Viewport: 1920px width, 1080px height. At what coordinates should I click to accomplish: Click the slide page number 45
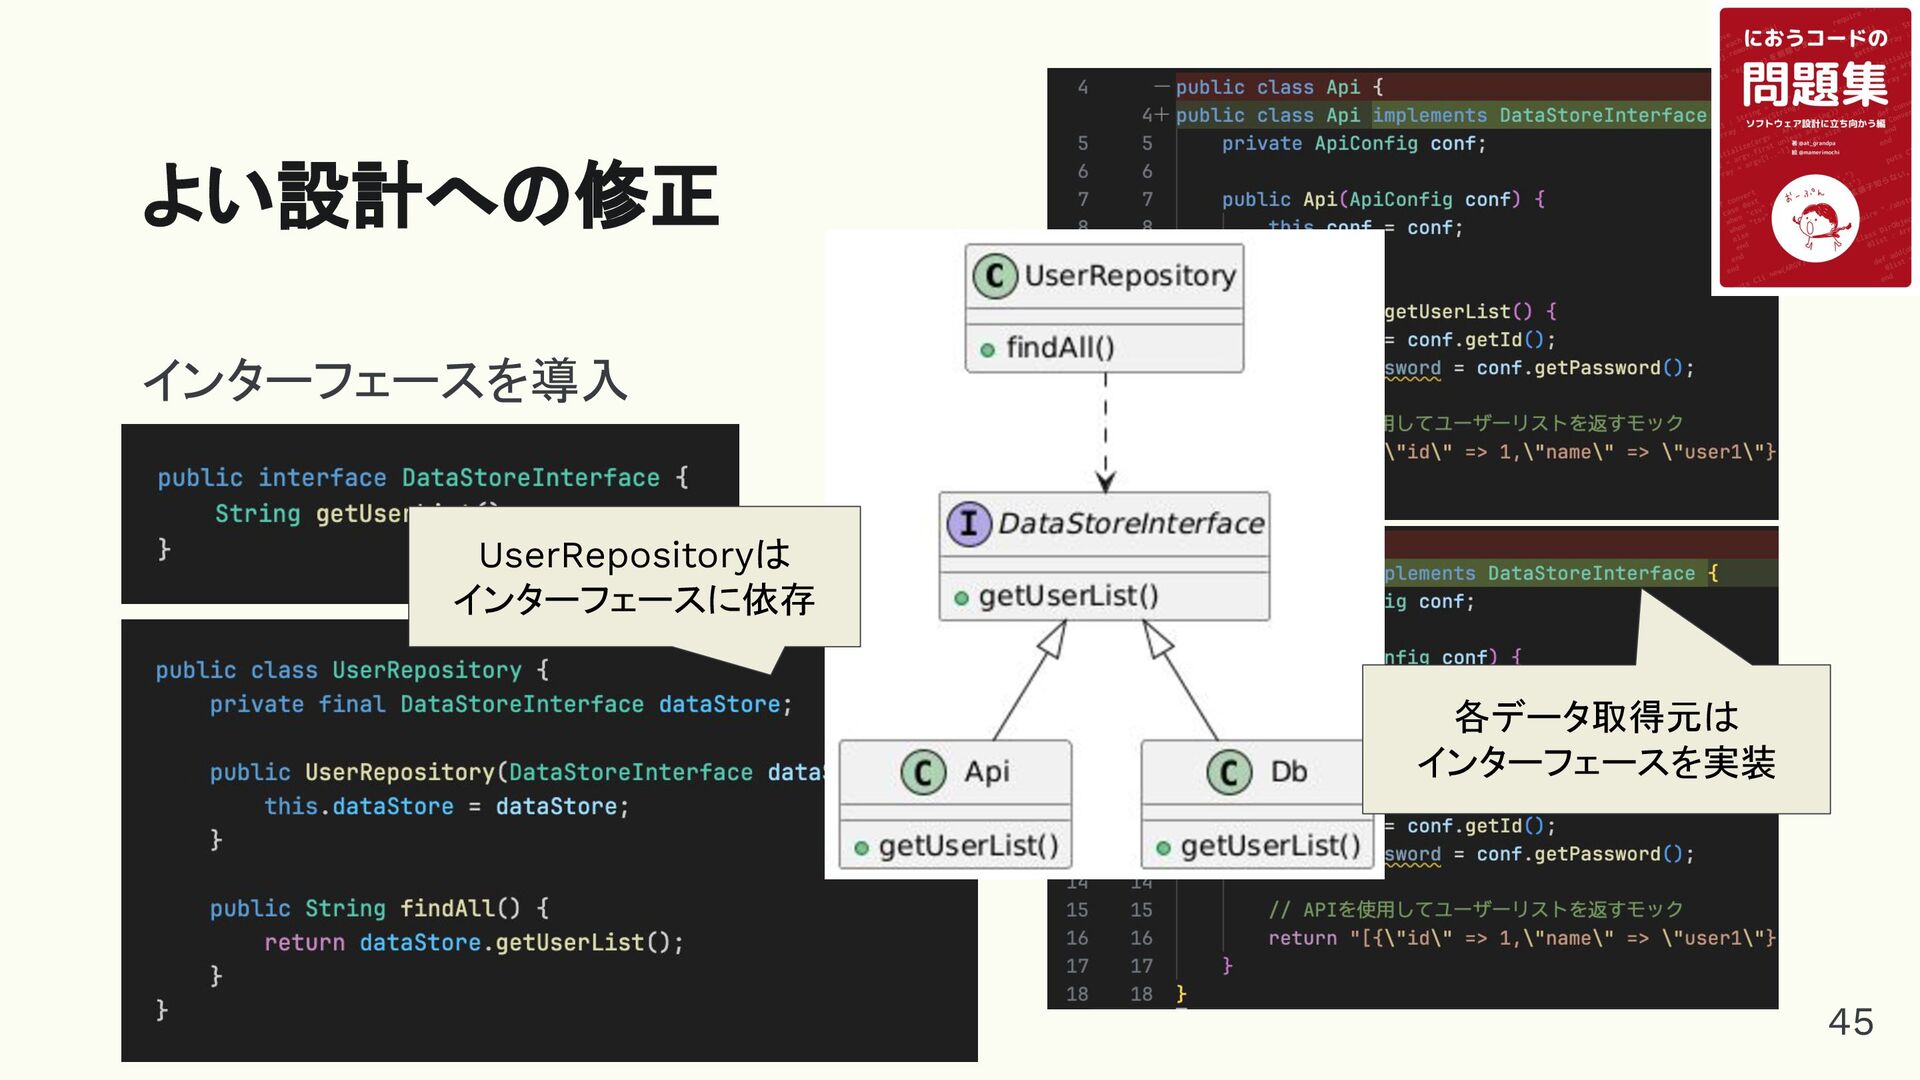pos(1850,1022)
